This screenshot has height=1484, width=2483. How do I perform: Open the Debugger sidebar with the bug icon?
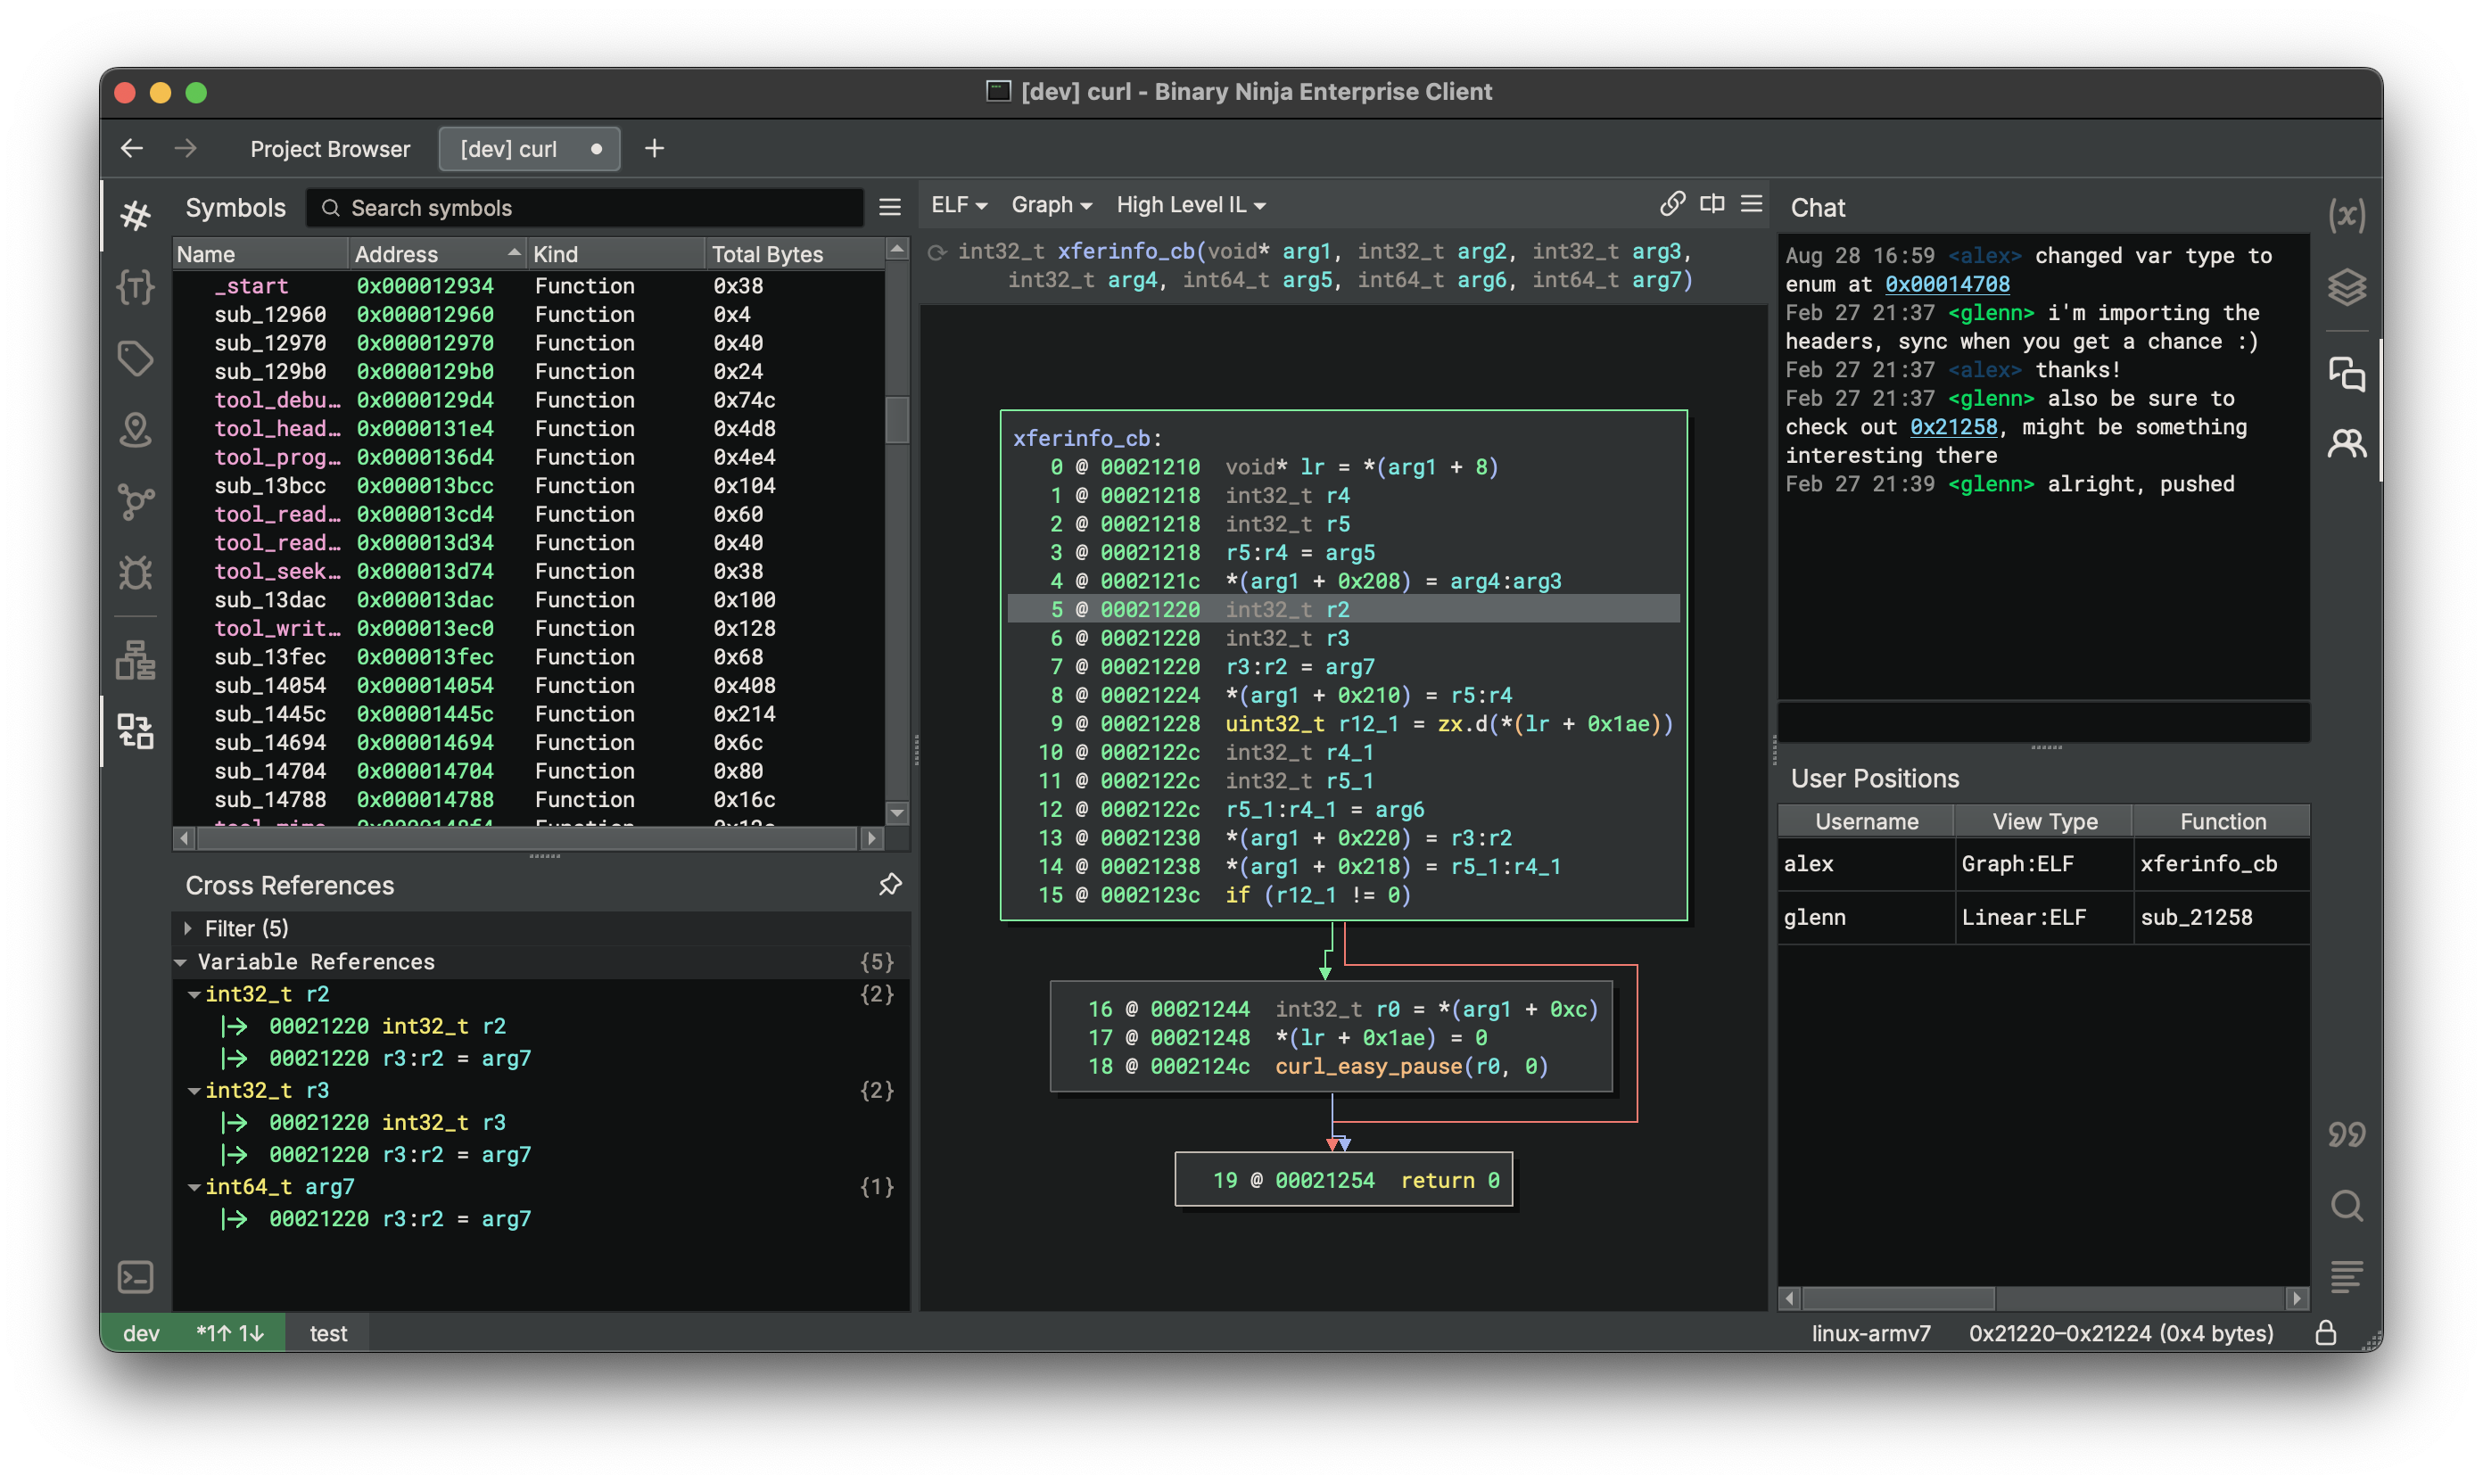tap(136, 573)
